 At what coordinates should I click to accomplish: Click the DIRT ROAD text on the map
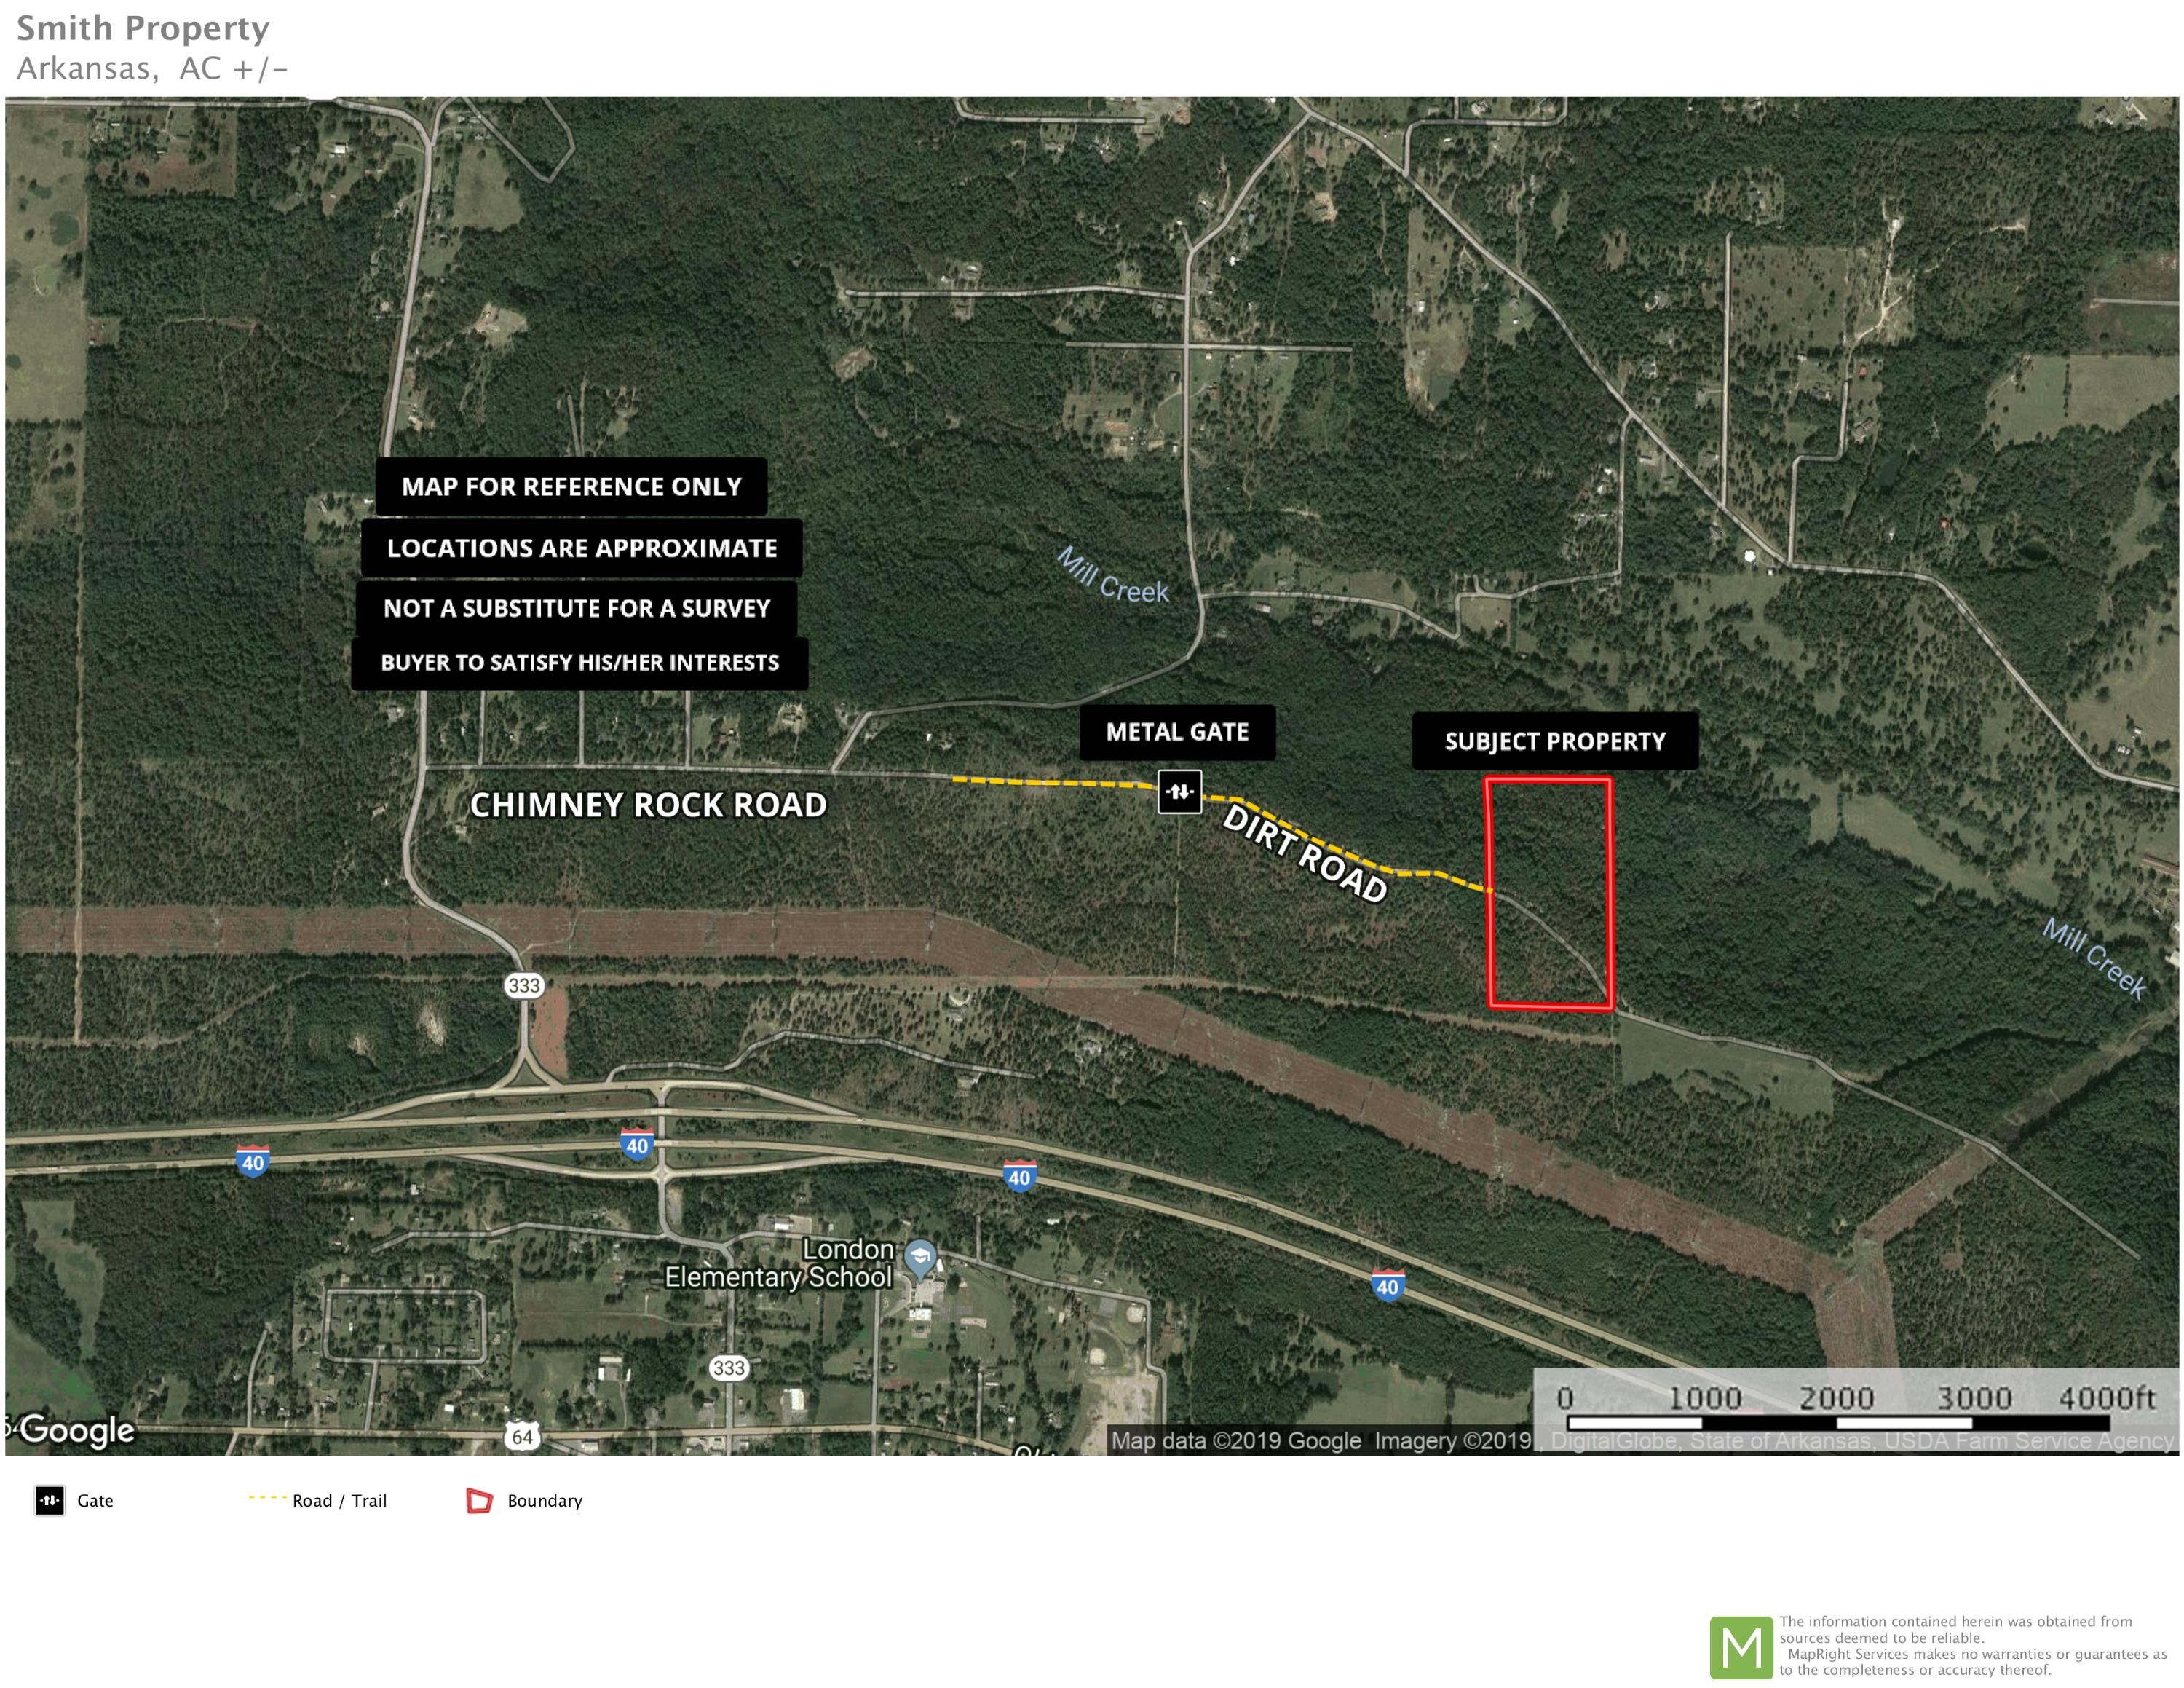coord(1305,853)
